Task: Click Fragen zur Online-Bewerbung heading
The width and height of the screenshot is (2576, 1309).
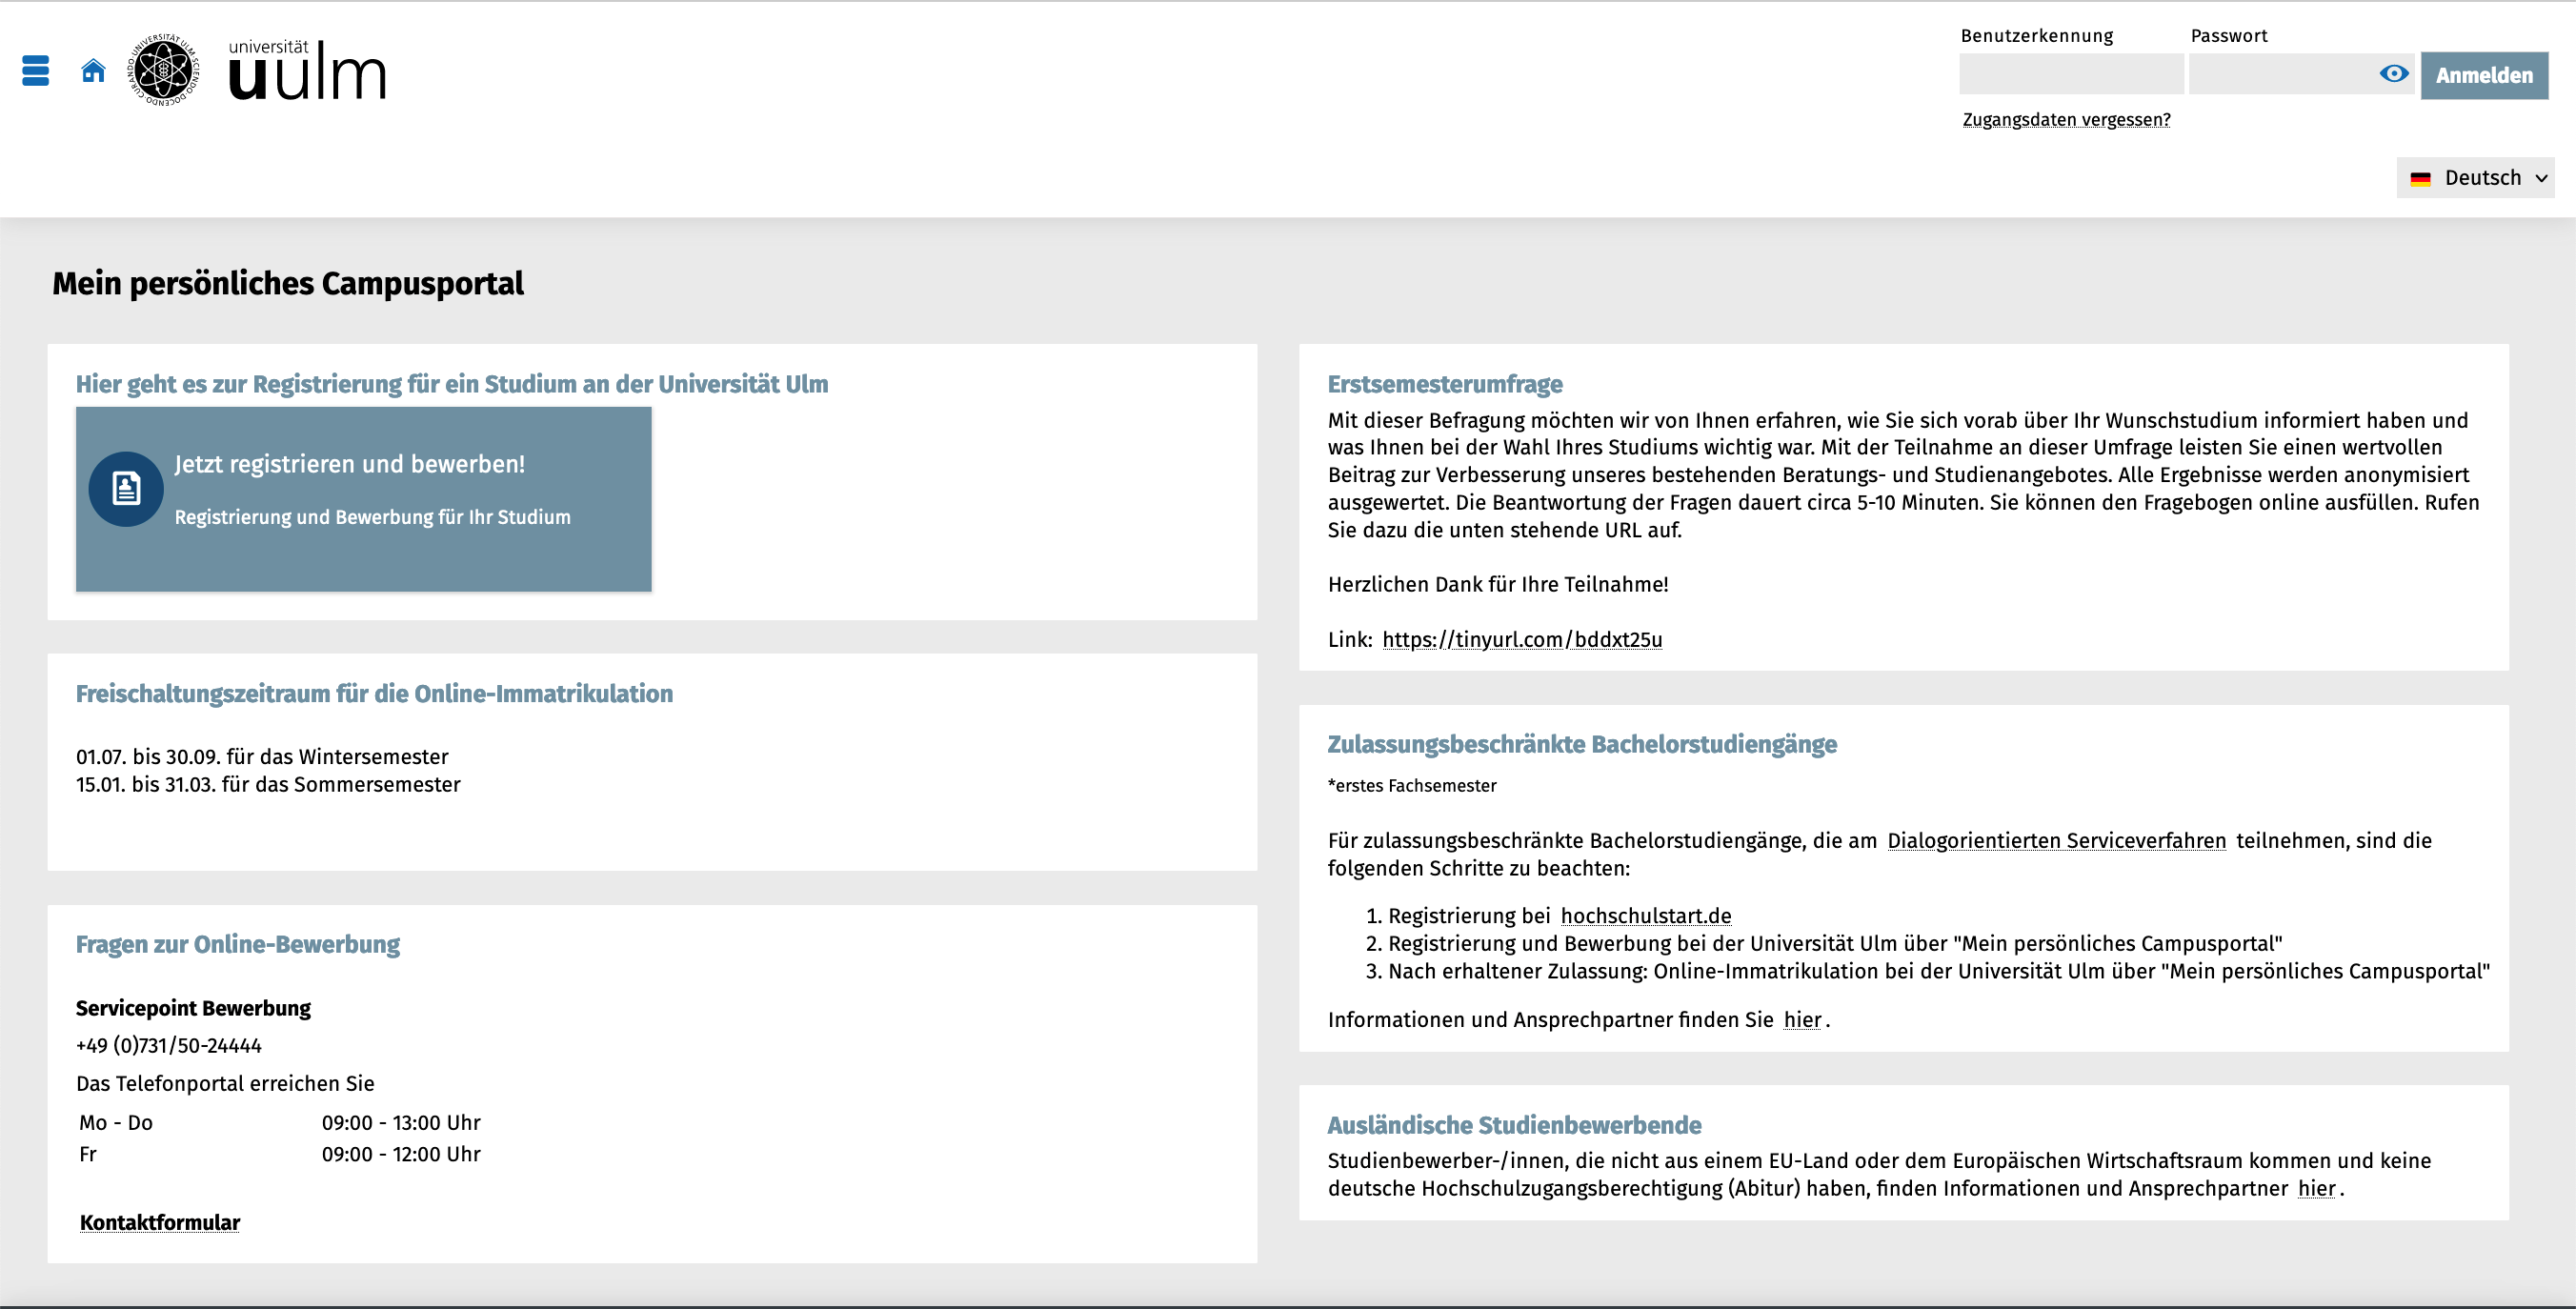Action: click(237, 944)
